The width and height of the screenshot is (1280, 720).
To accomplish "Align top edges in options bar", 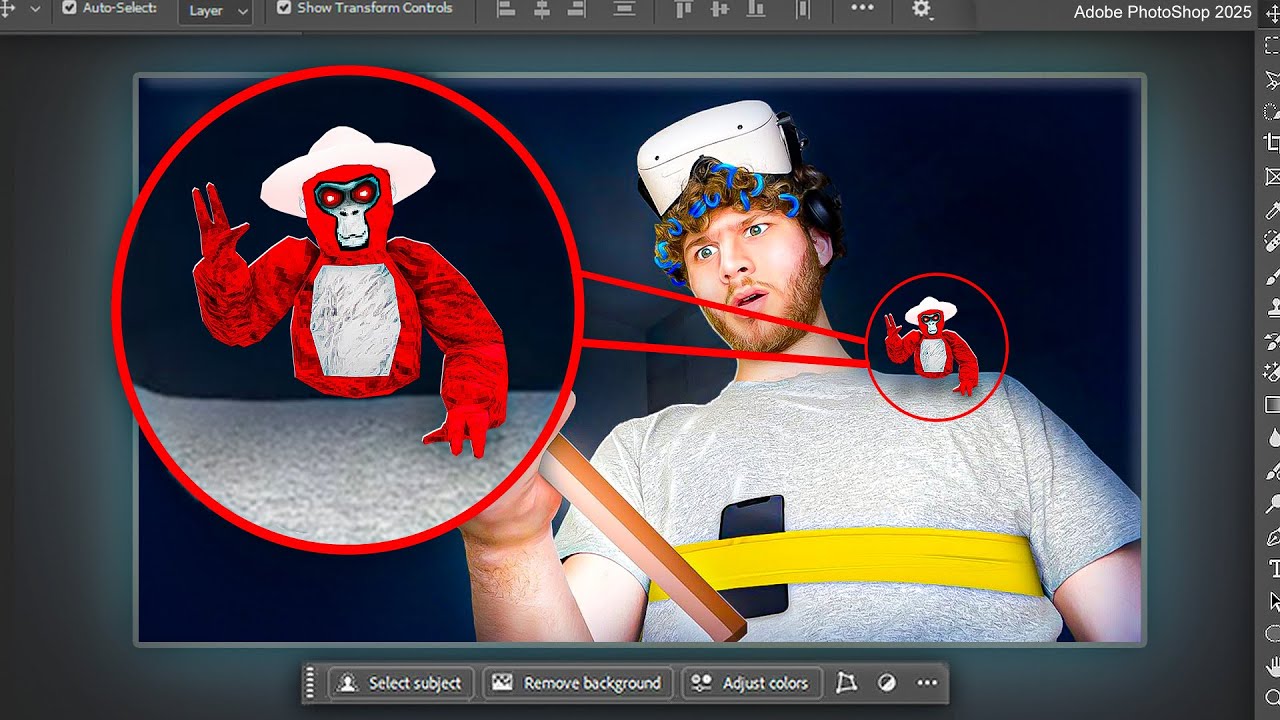I will pos(684,9).
